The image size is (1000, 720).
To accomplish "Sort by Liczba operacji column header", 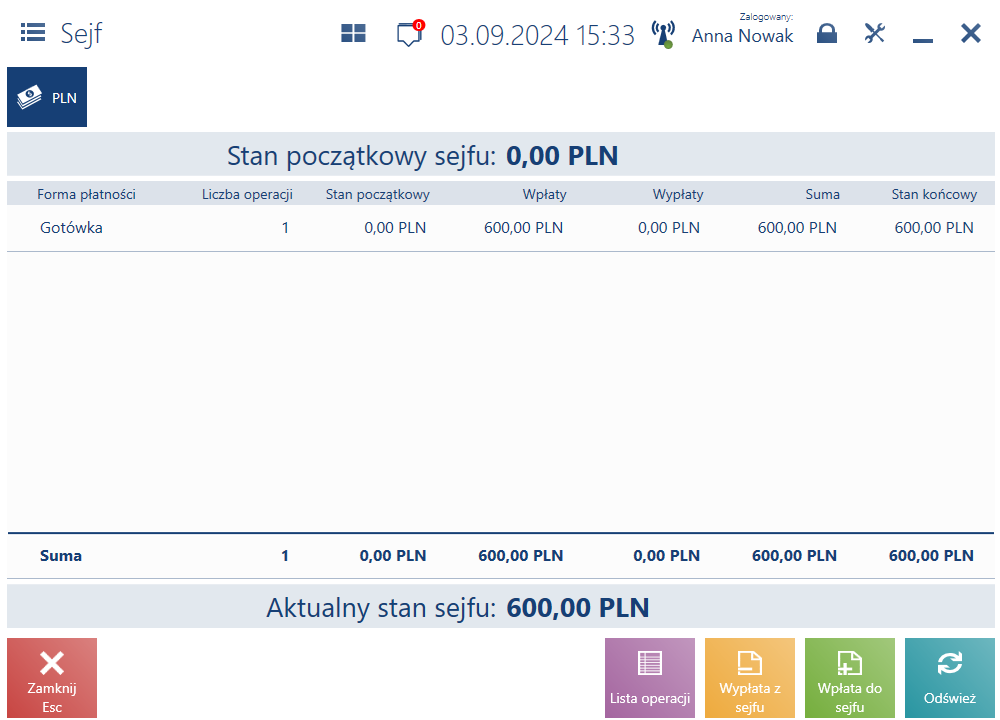I will [247, 195].
